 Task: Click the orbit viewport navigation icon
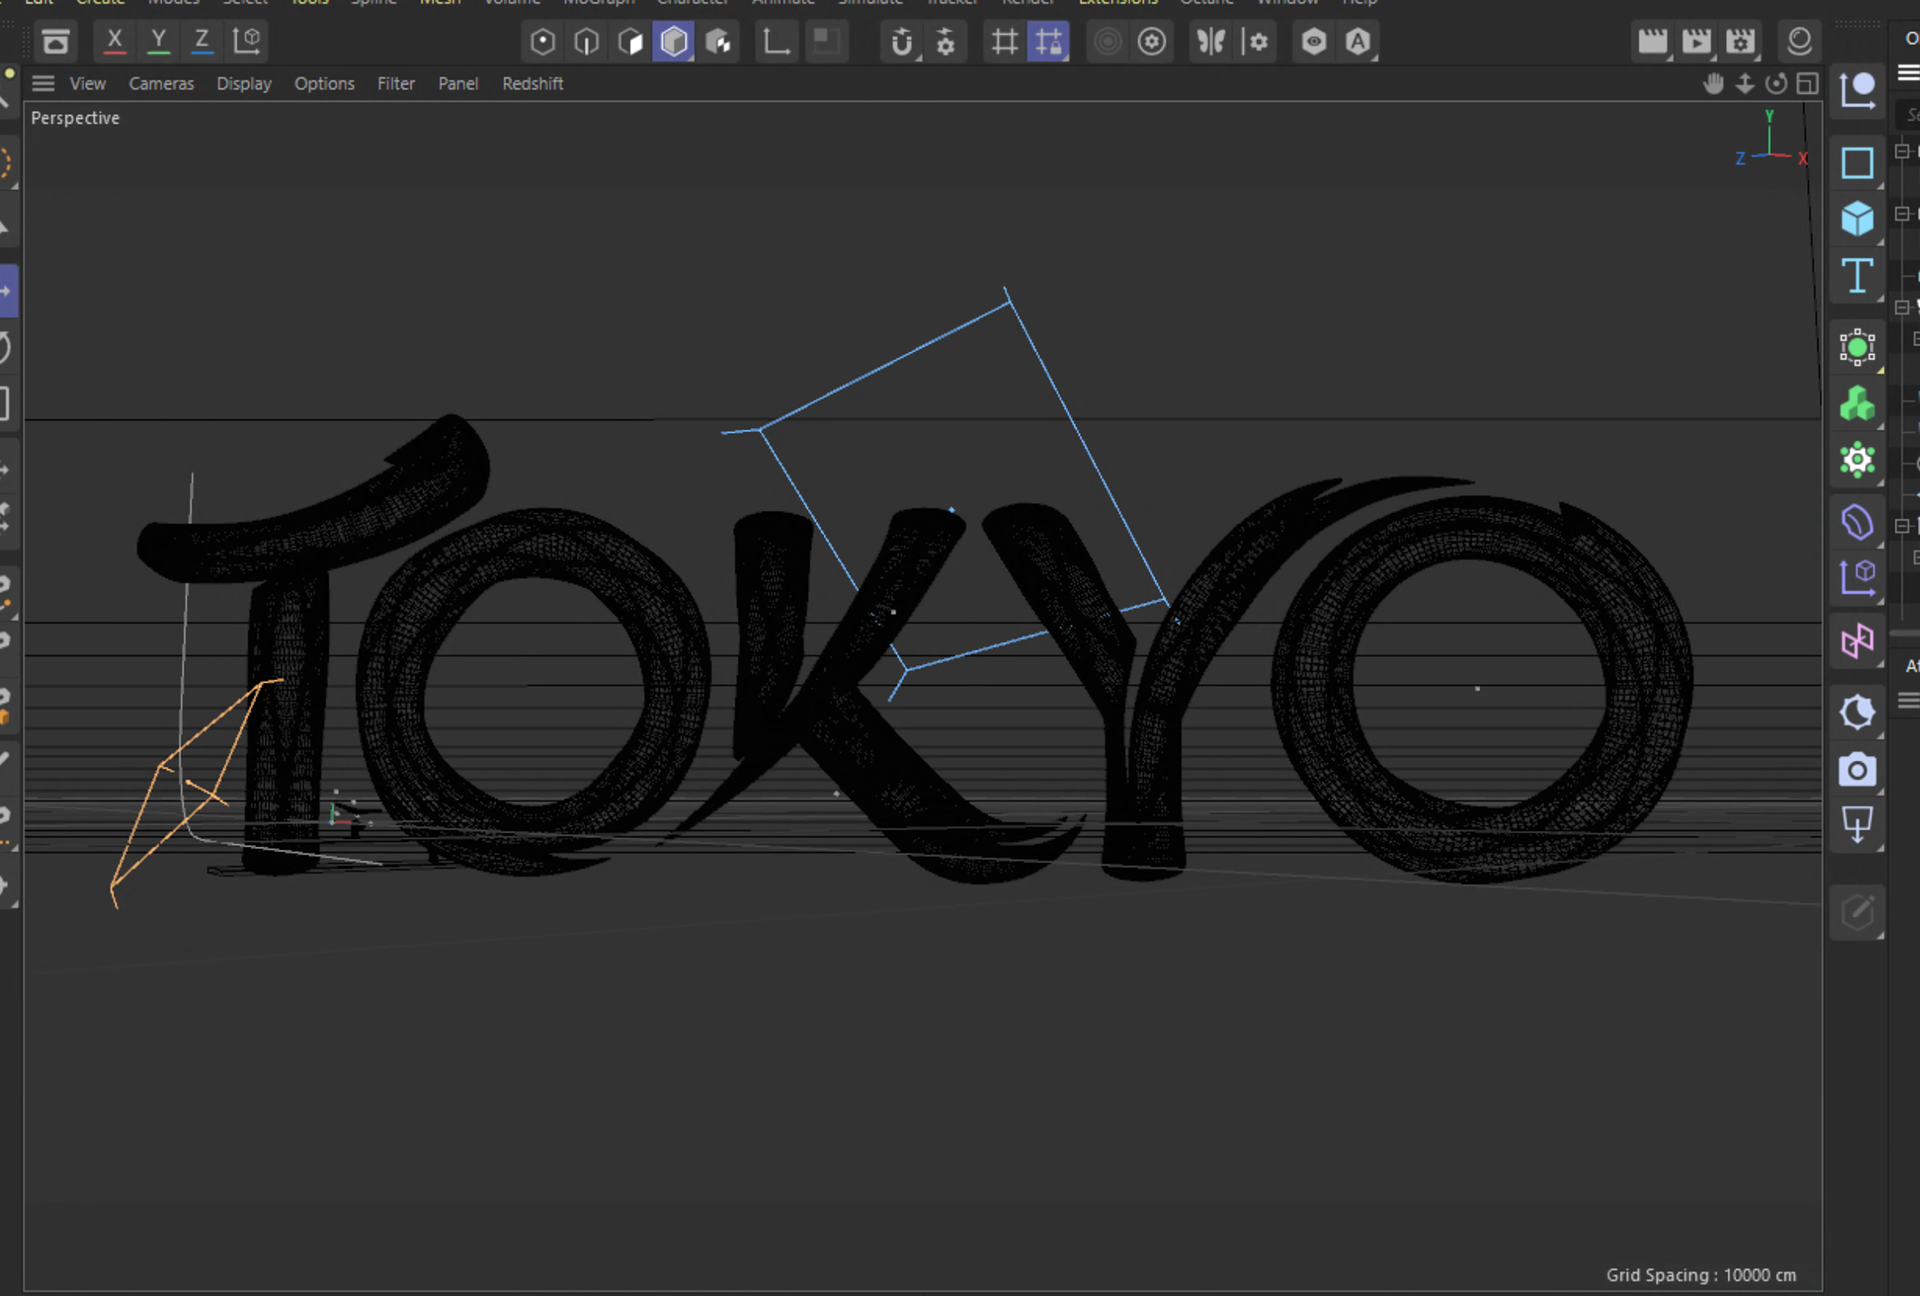[1776, 84]
